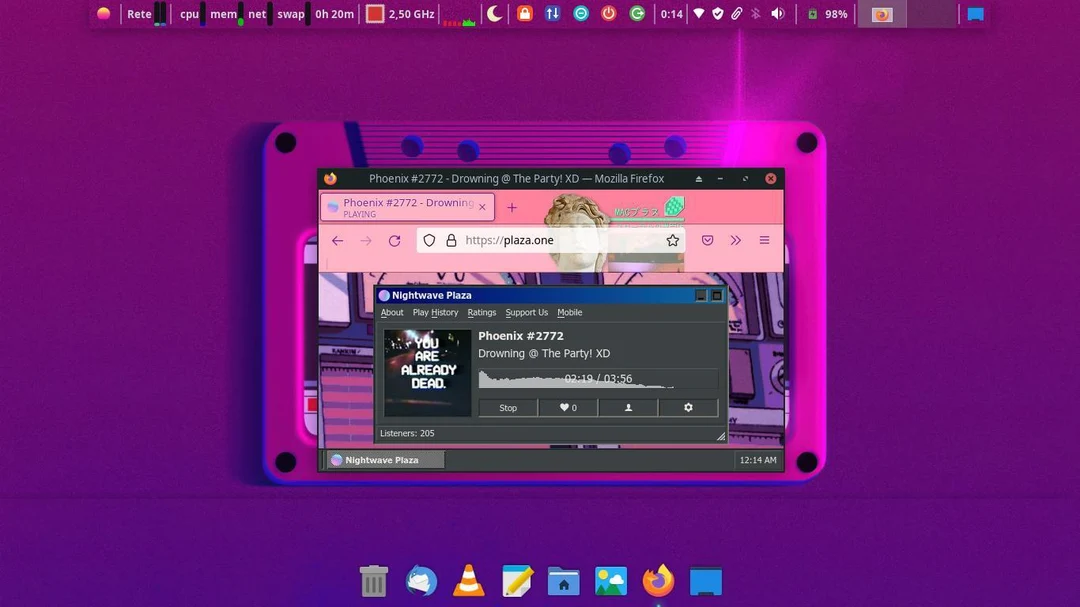This screenshot has height=607, width=1080.
Task: Click the heart to like current track
Action: click(x=567, y=407)
